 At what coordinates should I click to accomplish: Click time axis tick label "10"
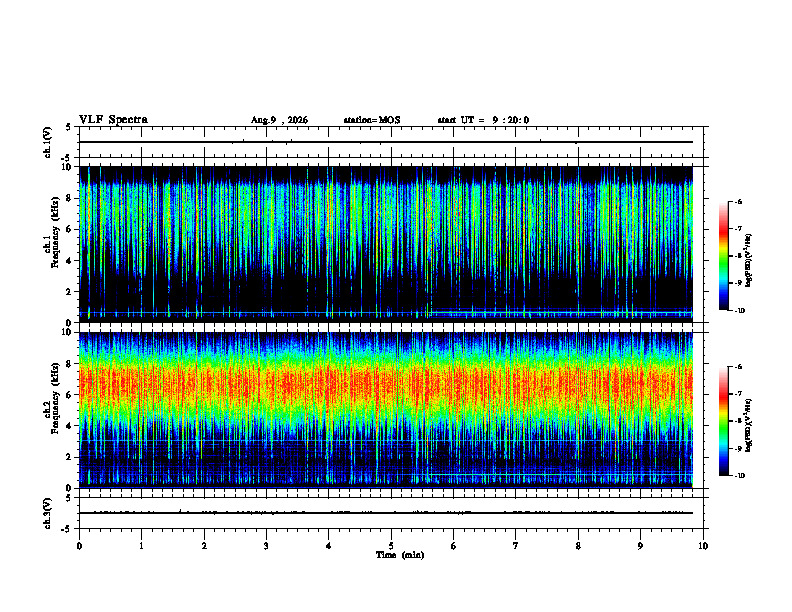(703, 546)
